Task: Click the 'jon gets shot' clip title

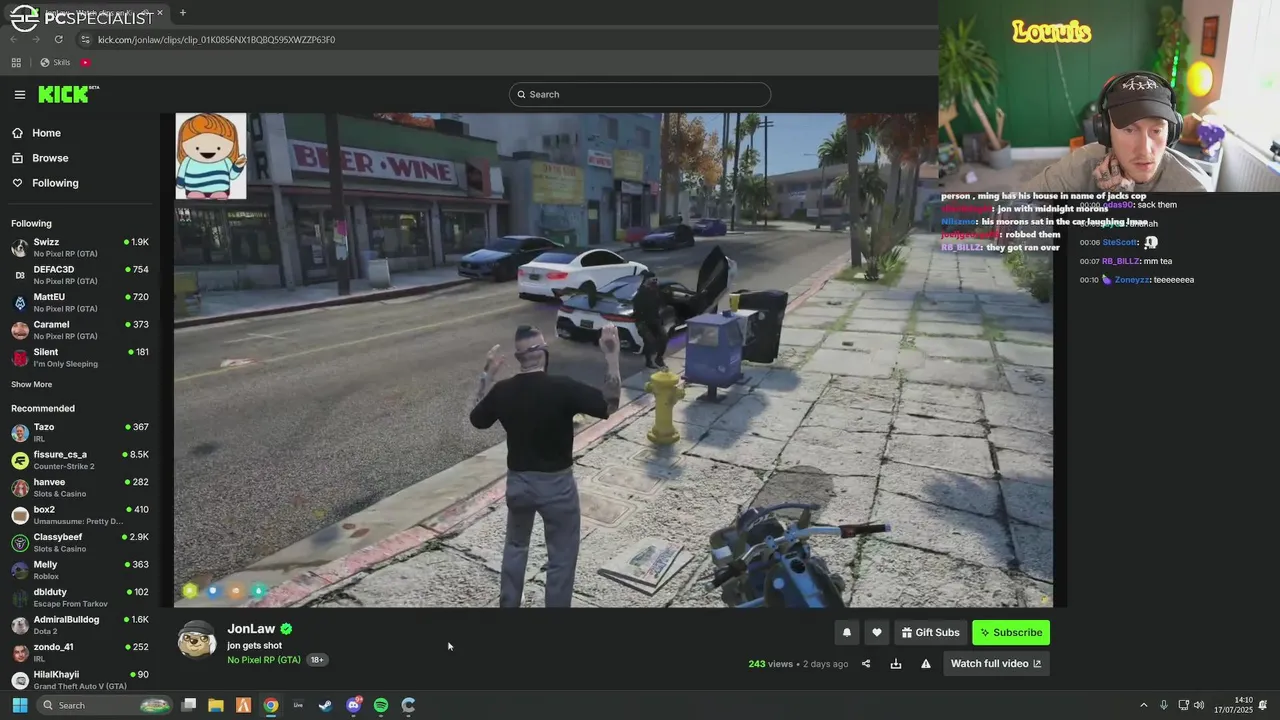Action: point(254,646)
